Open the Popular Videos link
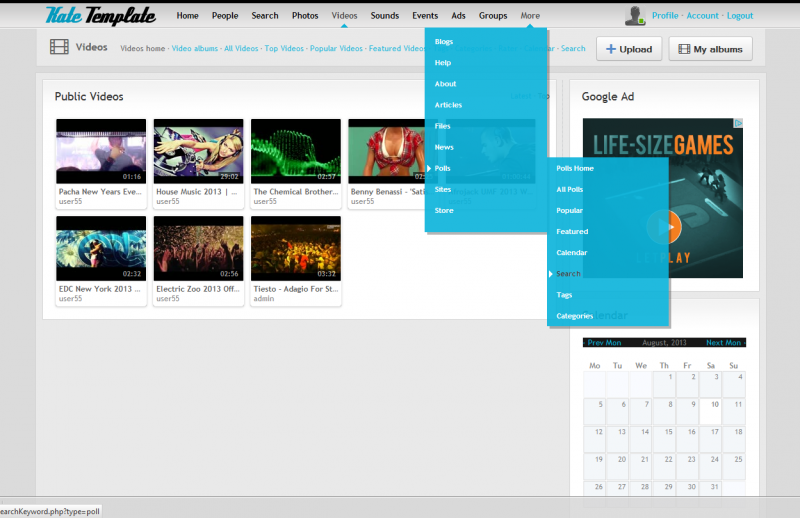Image resolution: width=800 pixels, height=518 pixels. 336,48
